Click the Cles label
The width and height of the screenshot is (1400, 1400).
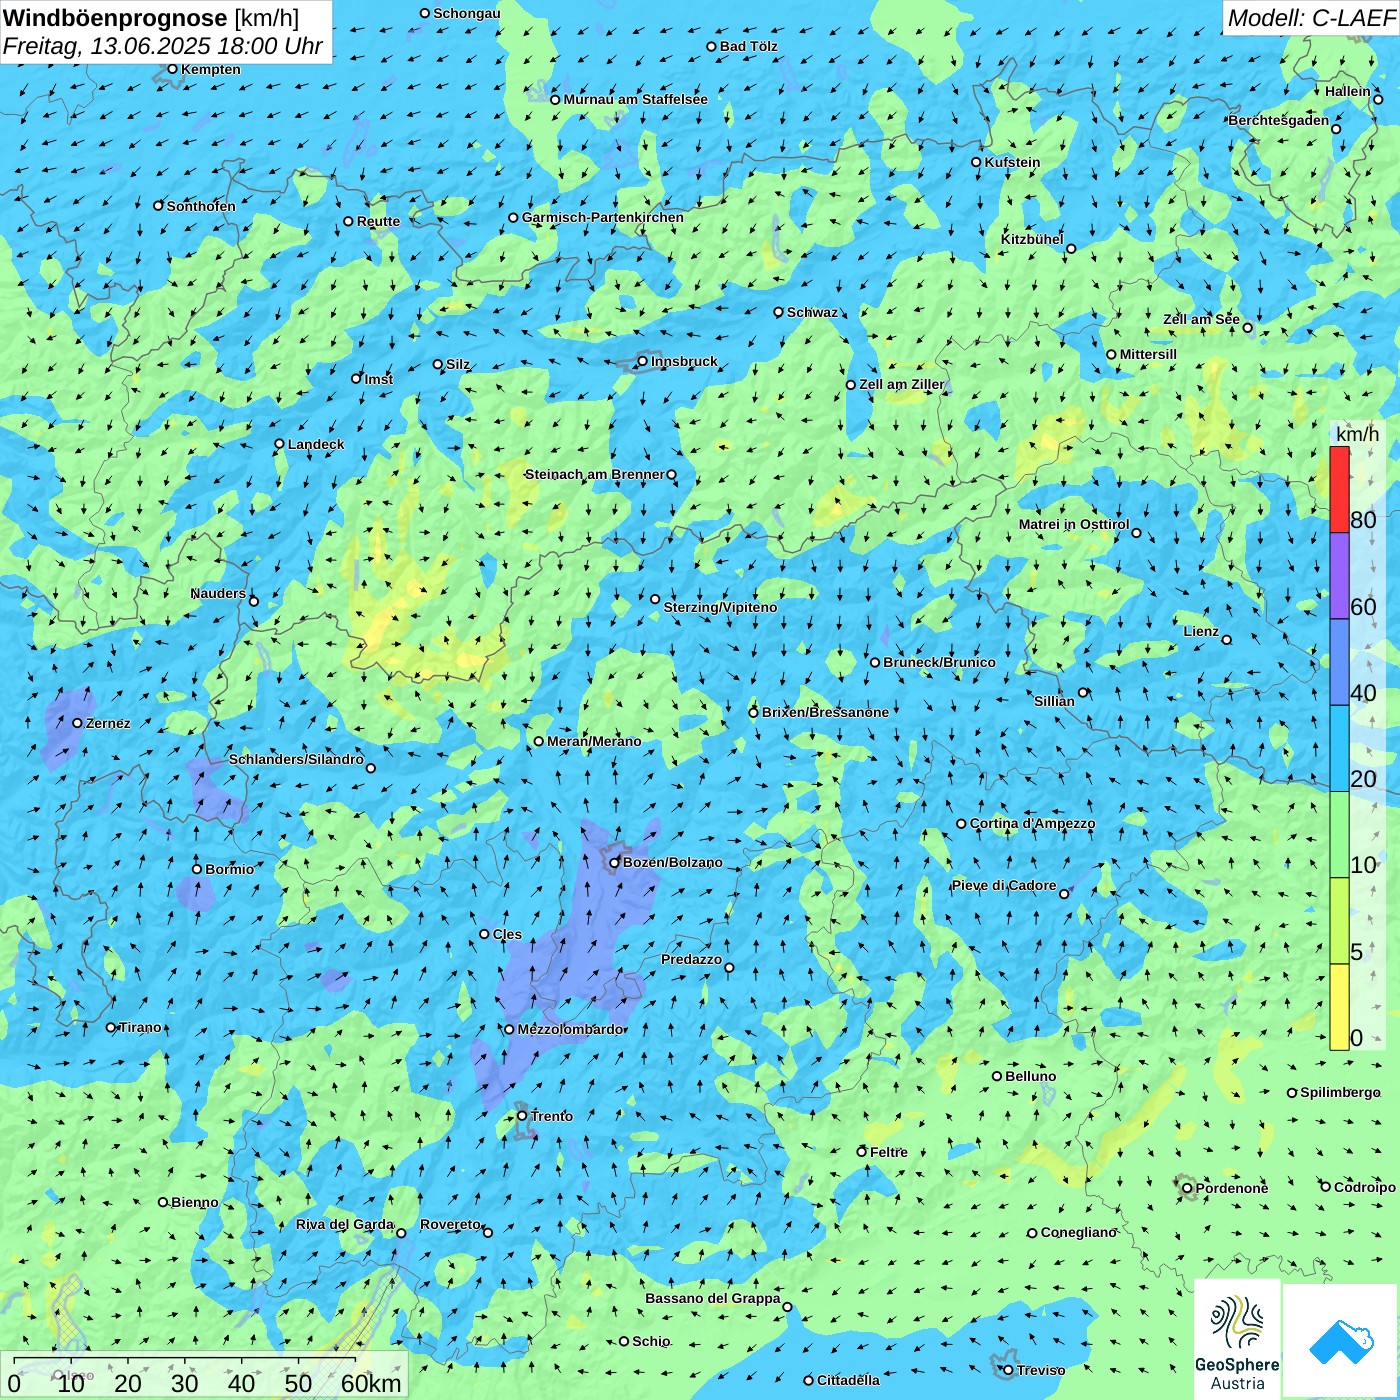point(507,934)
